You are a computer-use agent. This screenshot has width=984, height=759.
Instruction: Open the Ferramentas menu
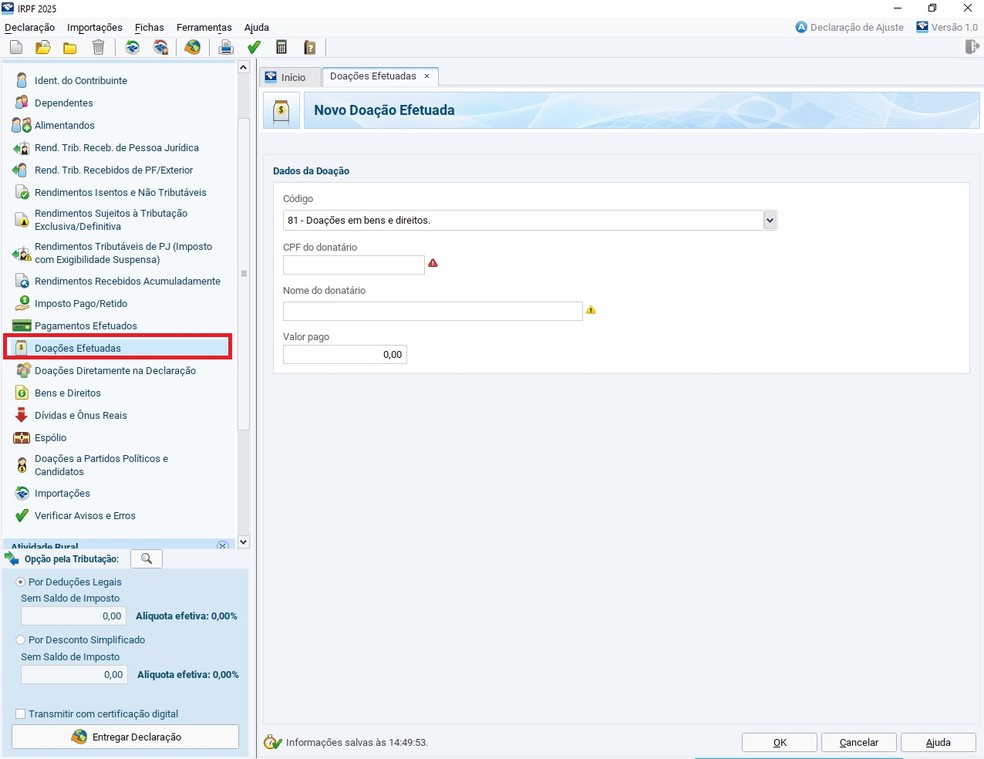pos(204,27)
